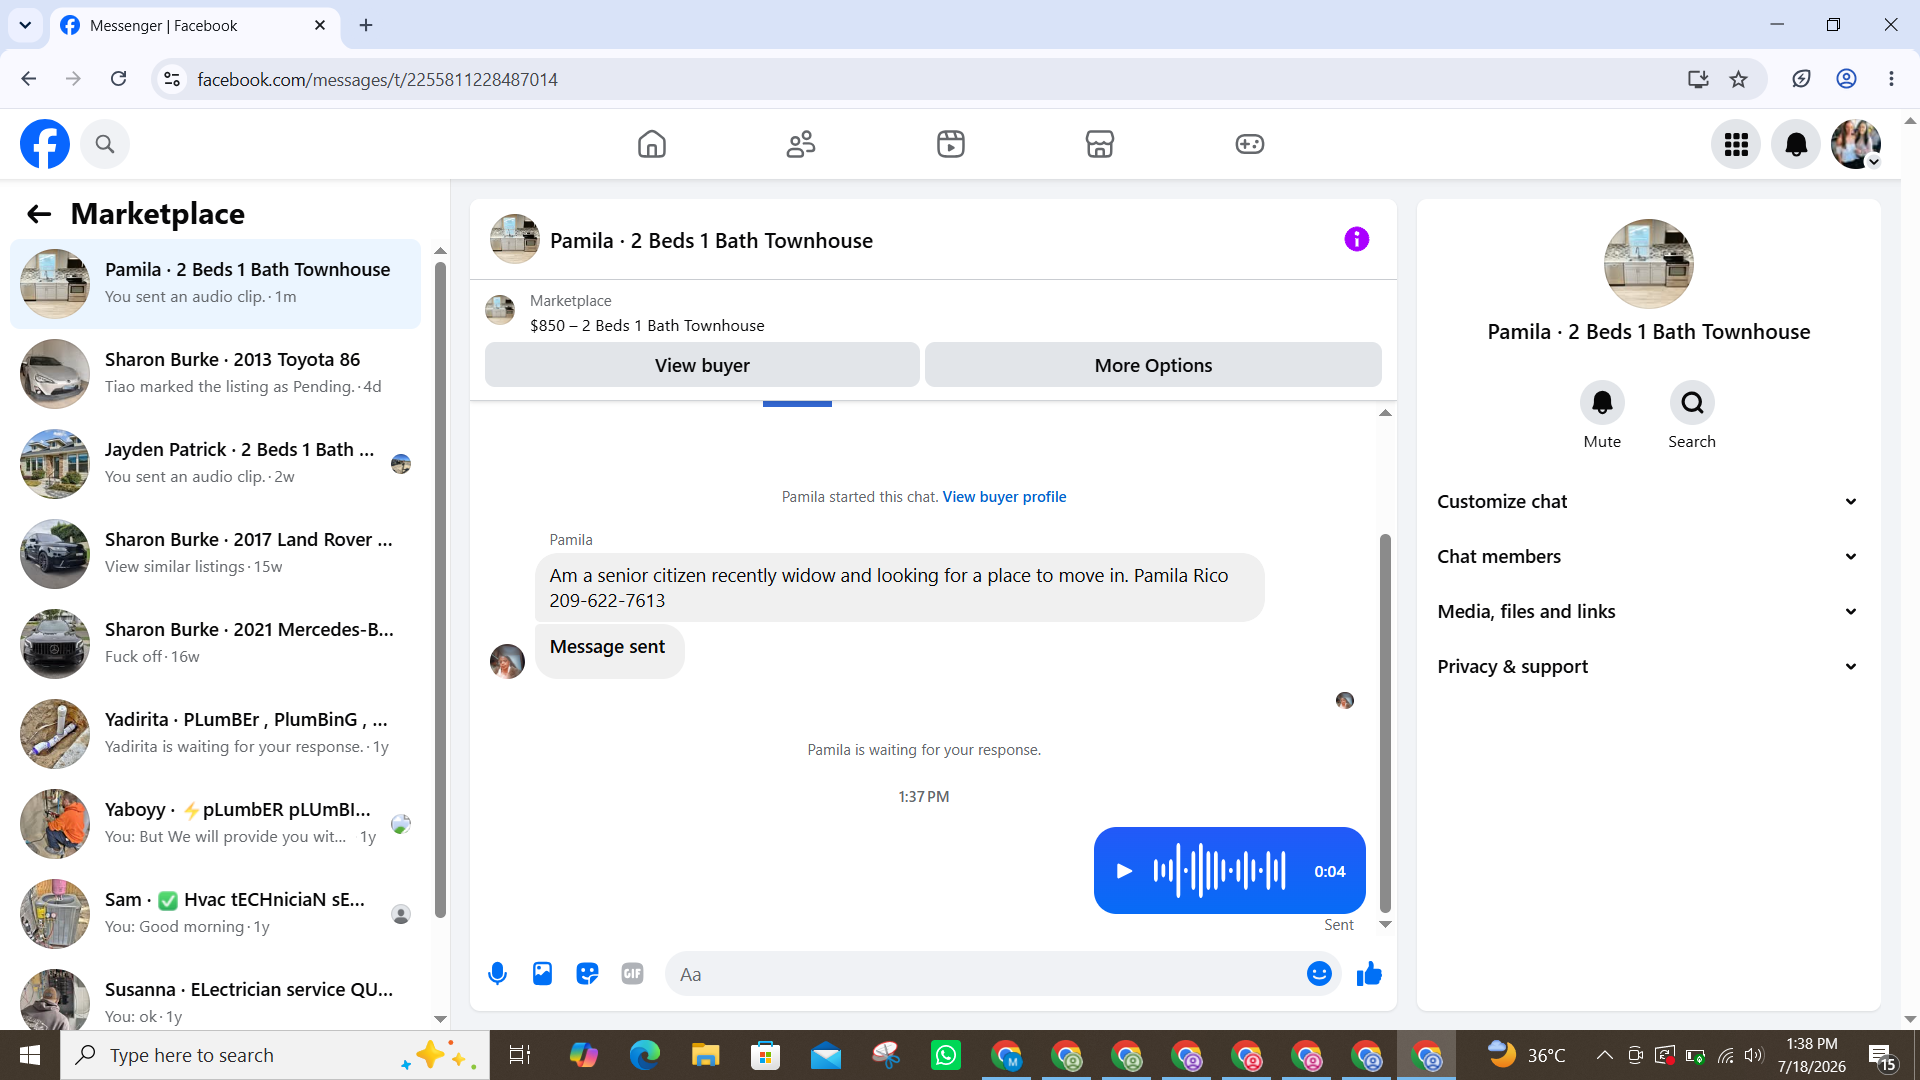The height and width of the screenshot is (1080, 1920).
Task: Search in conversation using magnifier button
Action: coord(1692,403)
